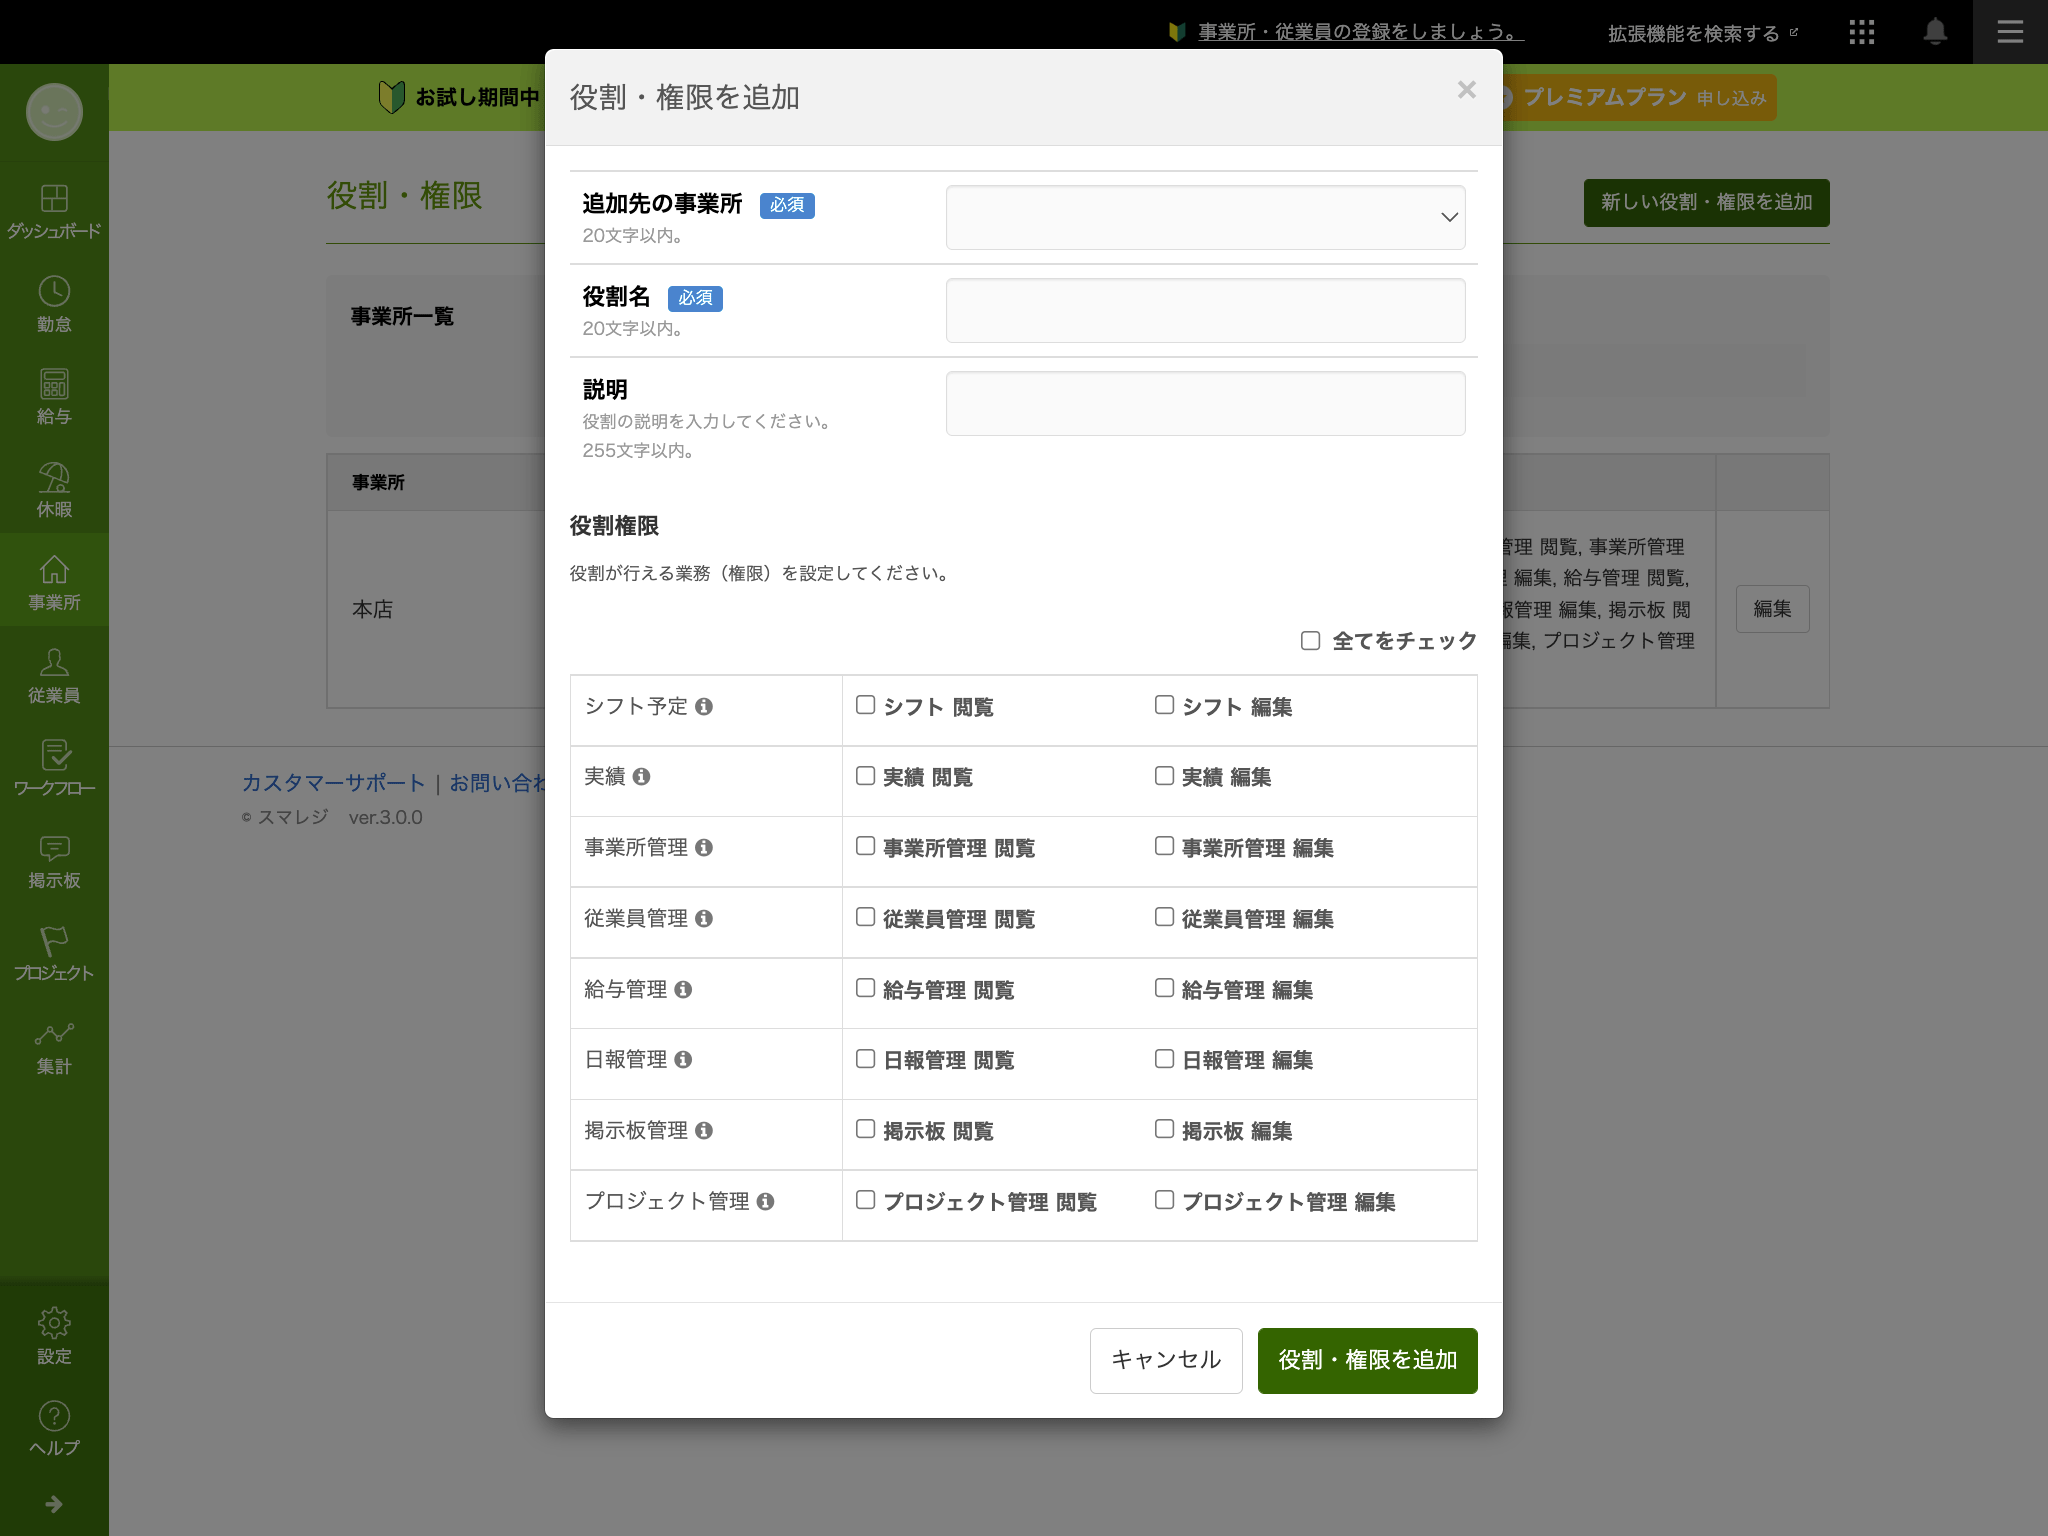Image resolution: width=2048 pixels, height=1536 pixels.
Task: Focus the 役割名 input field
Action: [1206, 310]
